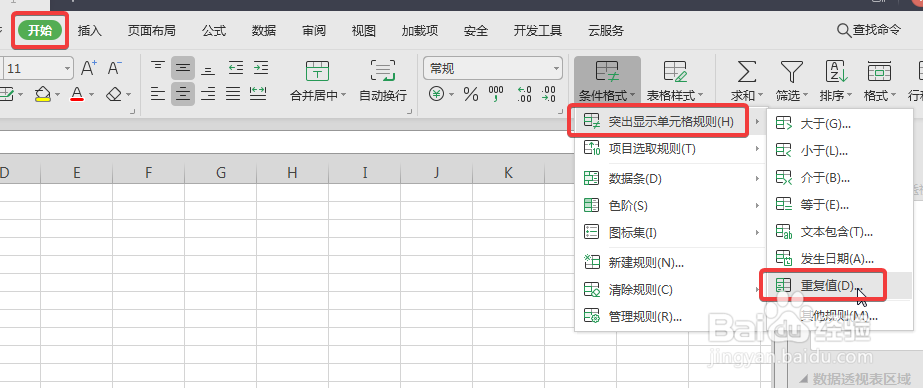Toggle center horizontal alignment
The image size is (923, 388).
183,94
